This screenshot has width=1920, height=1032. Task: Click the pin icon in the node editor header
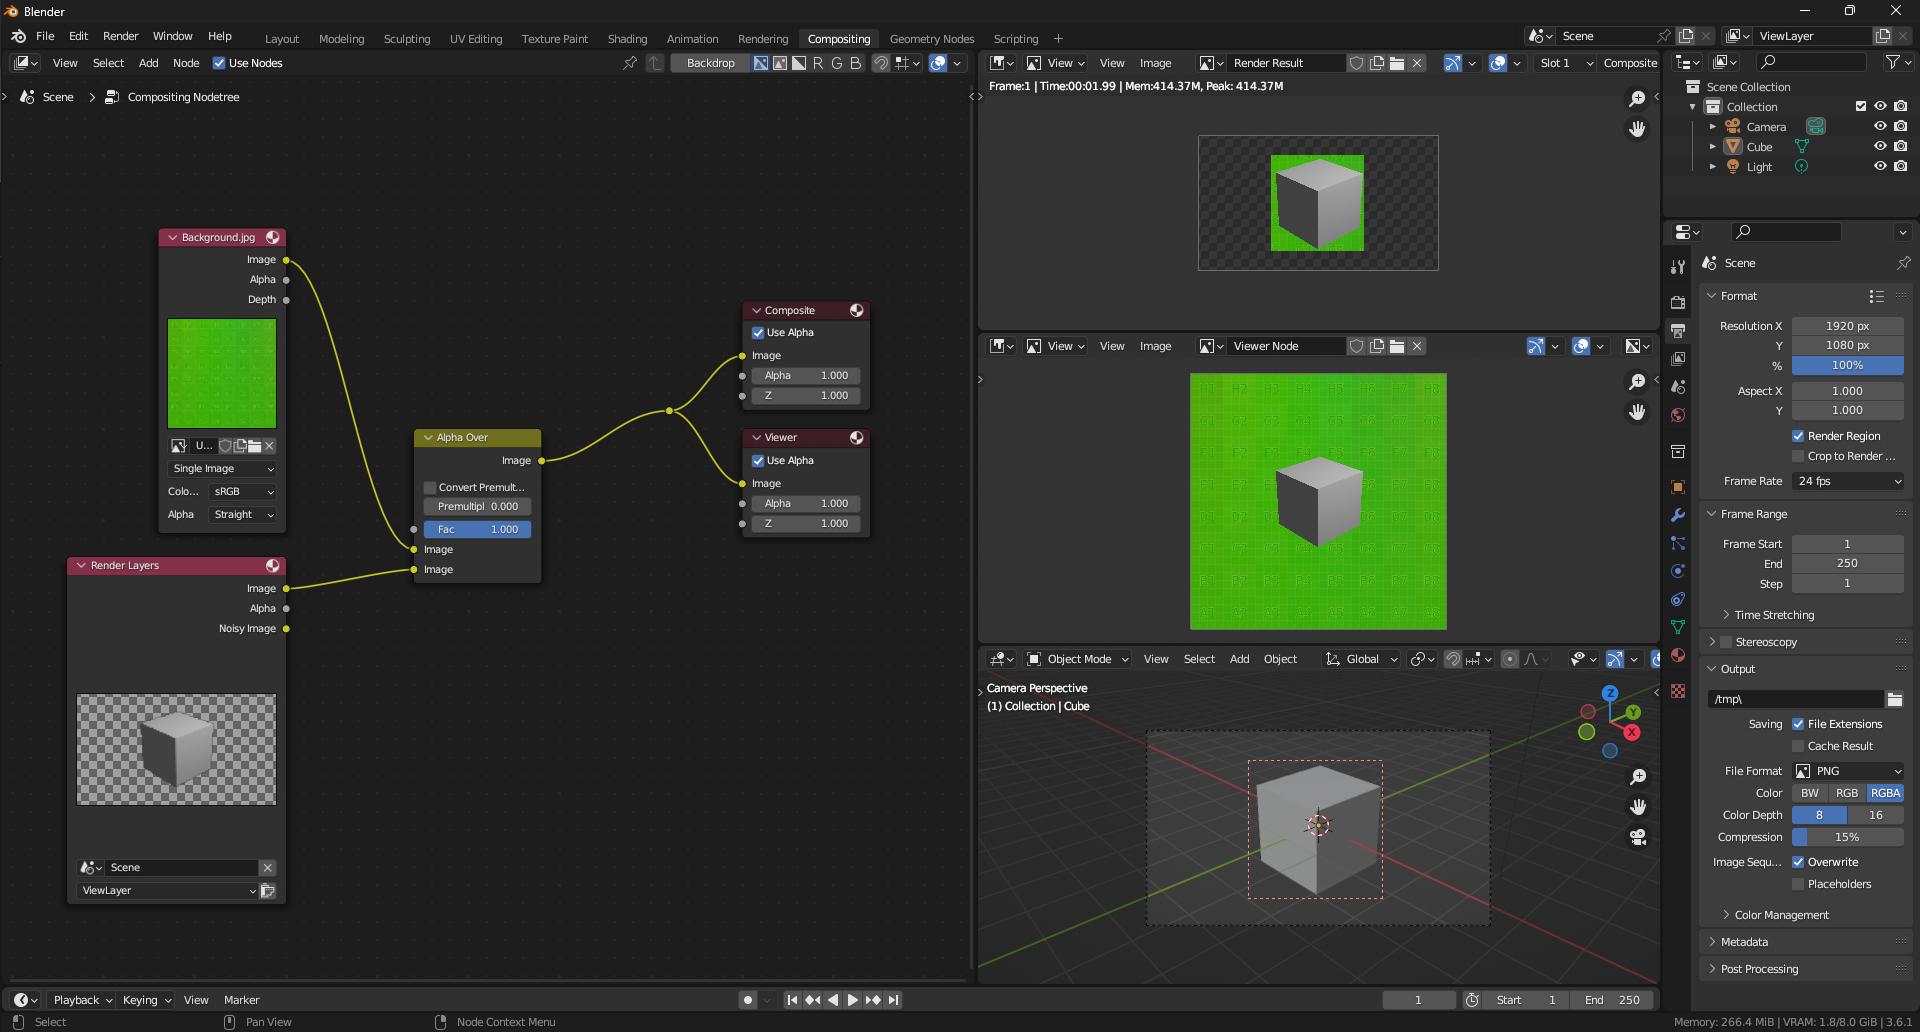(x=630, y=63)
